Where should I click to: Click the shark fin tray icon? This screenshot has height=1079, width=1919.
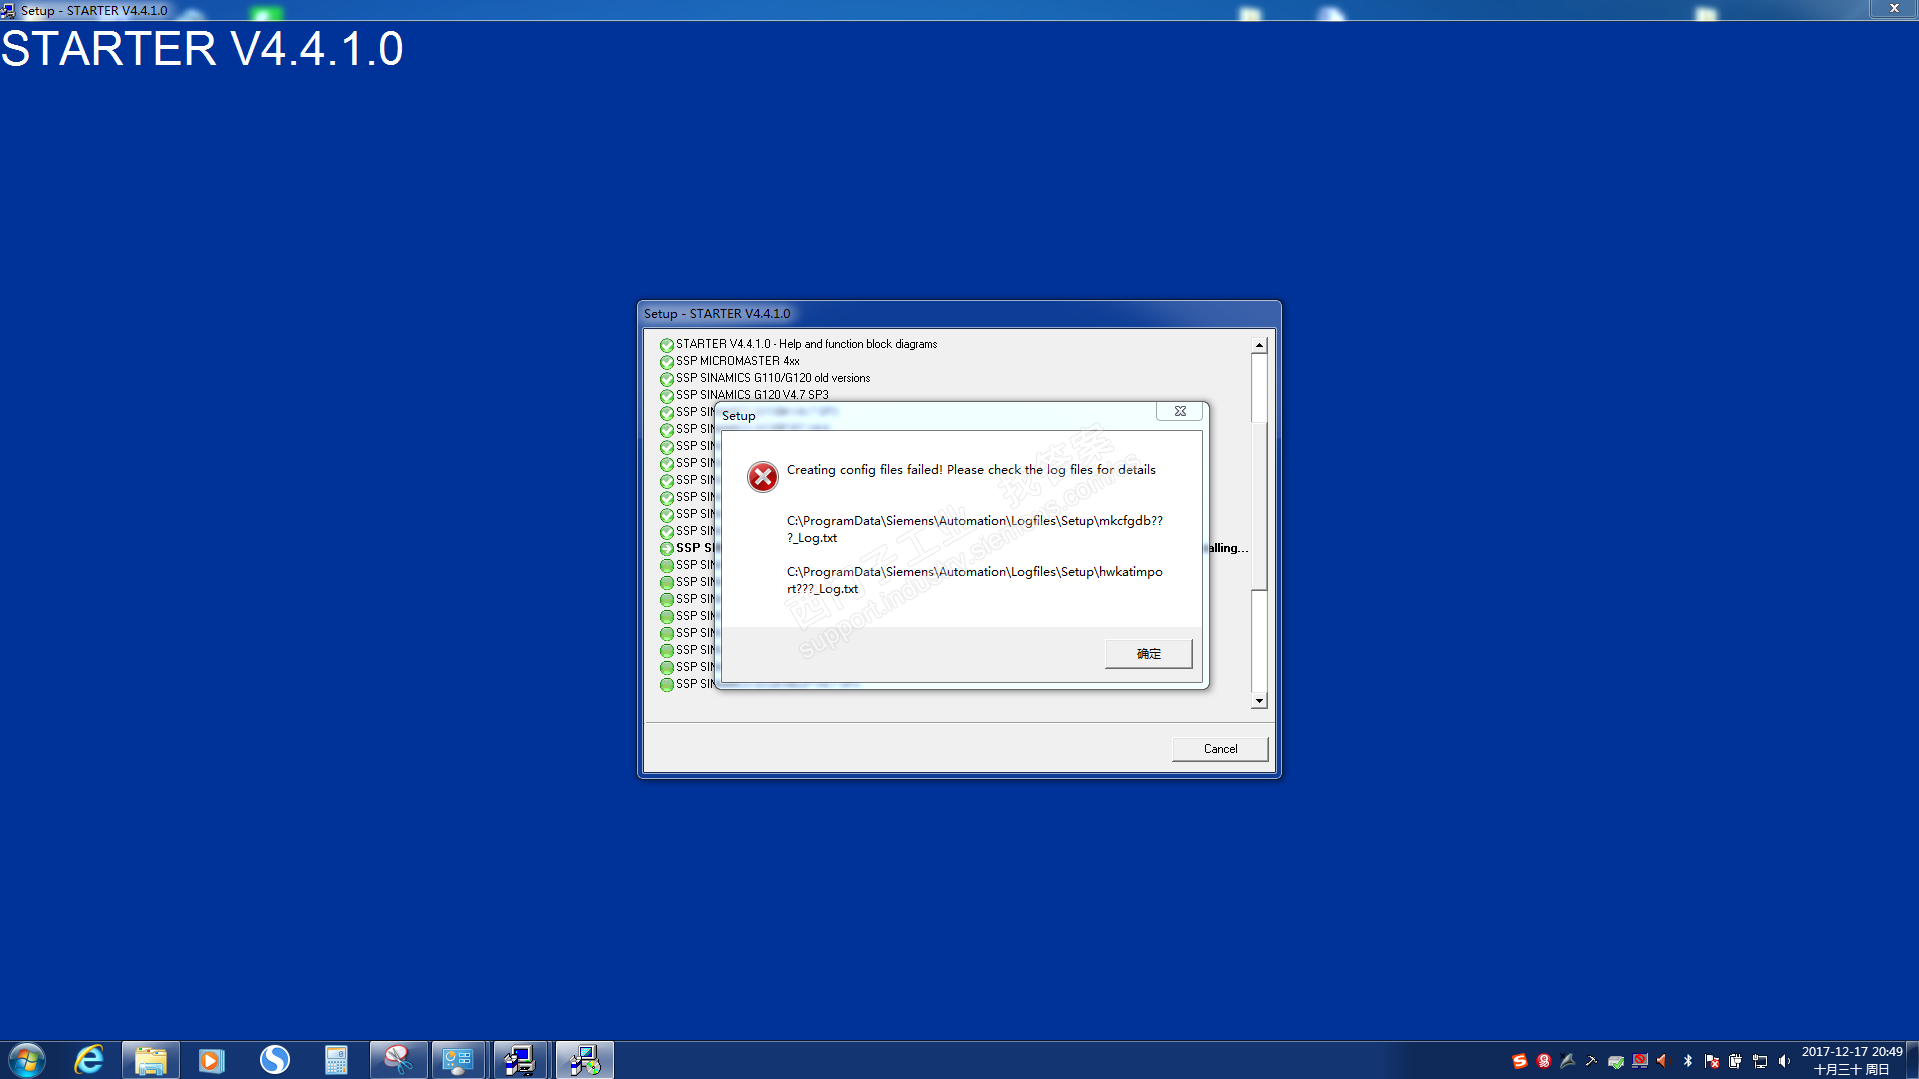tap(1568, 1061)
